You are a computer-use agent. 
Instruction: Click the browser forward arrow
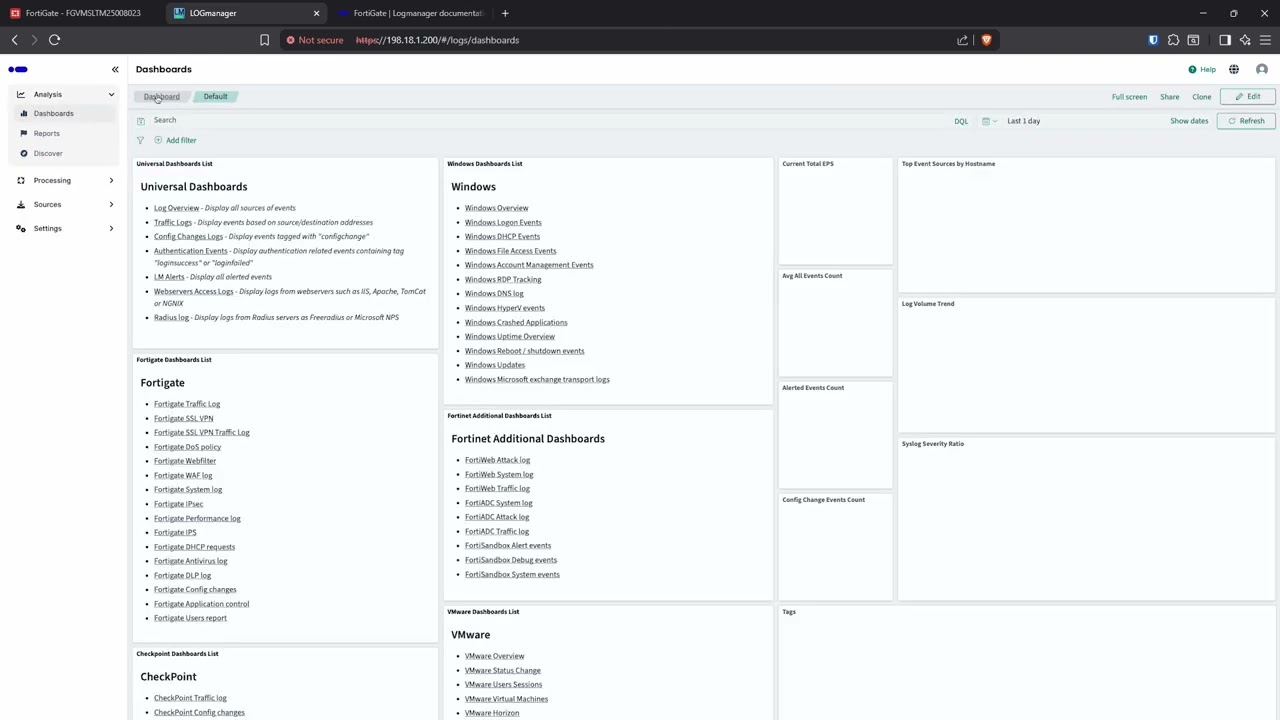pyautogui.click(x=34, y=40)
